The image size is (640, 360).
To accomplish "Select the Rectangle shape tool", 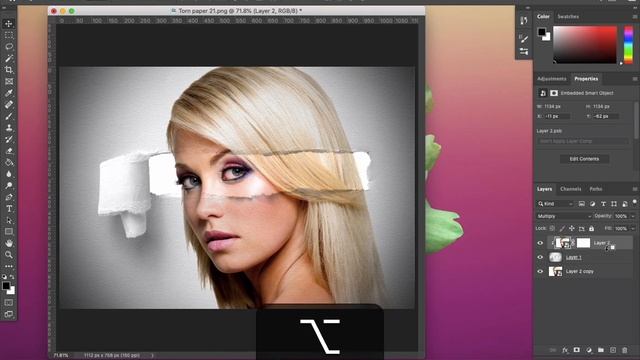I will 9,232.
